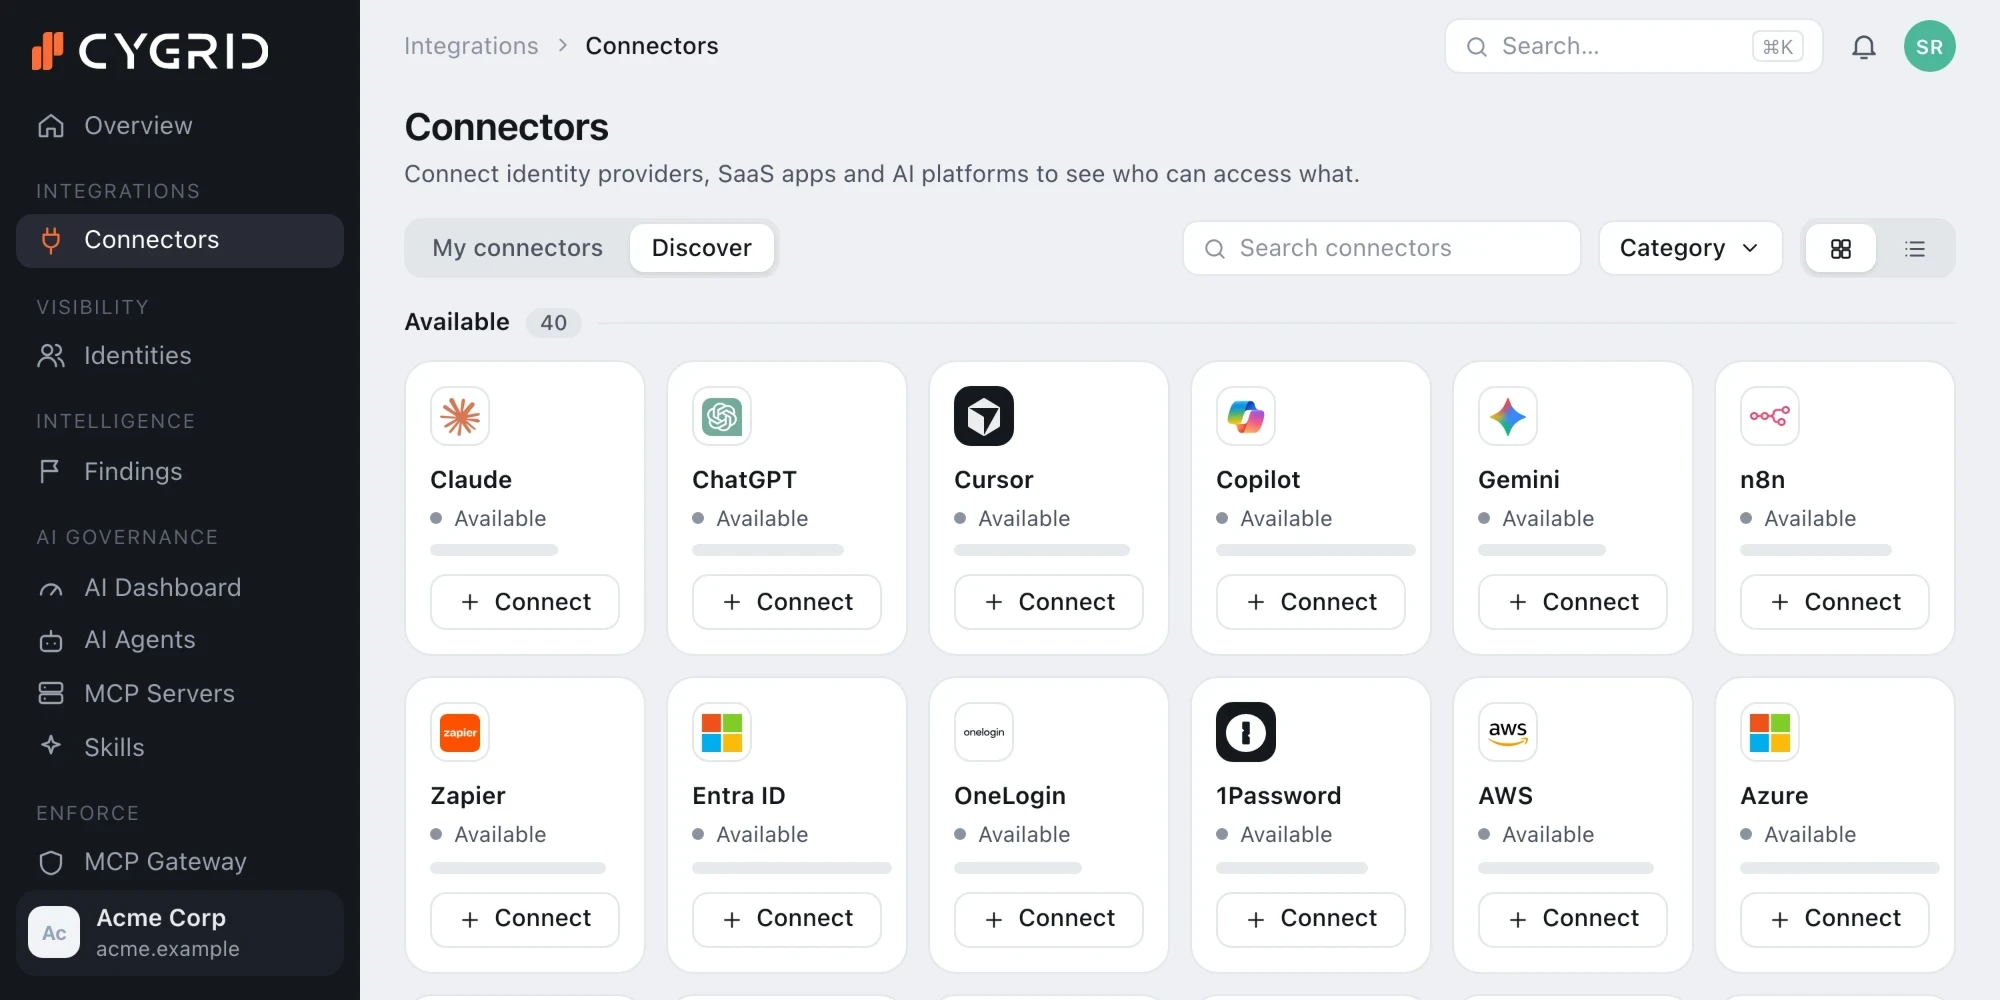Click the Gemini connector logo
This screenshot has height=1000, width=2000.
pos(1508,416)
